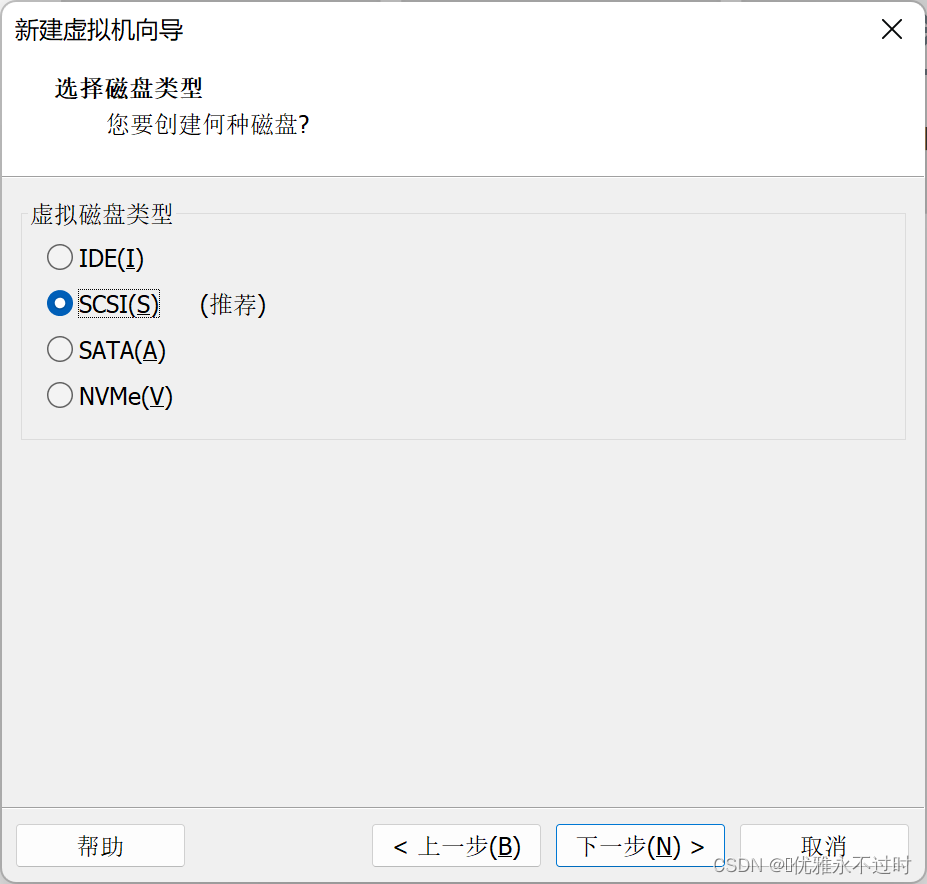Click the 帮助 help button

[x=100, y=846]
